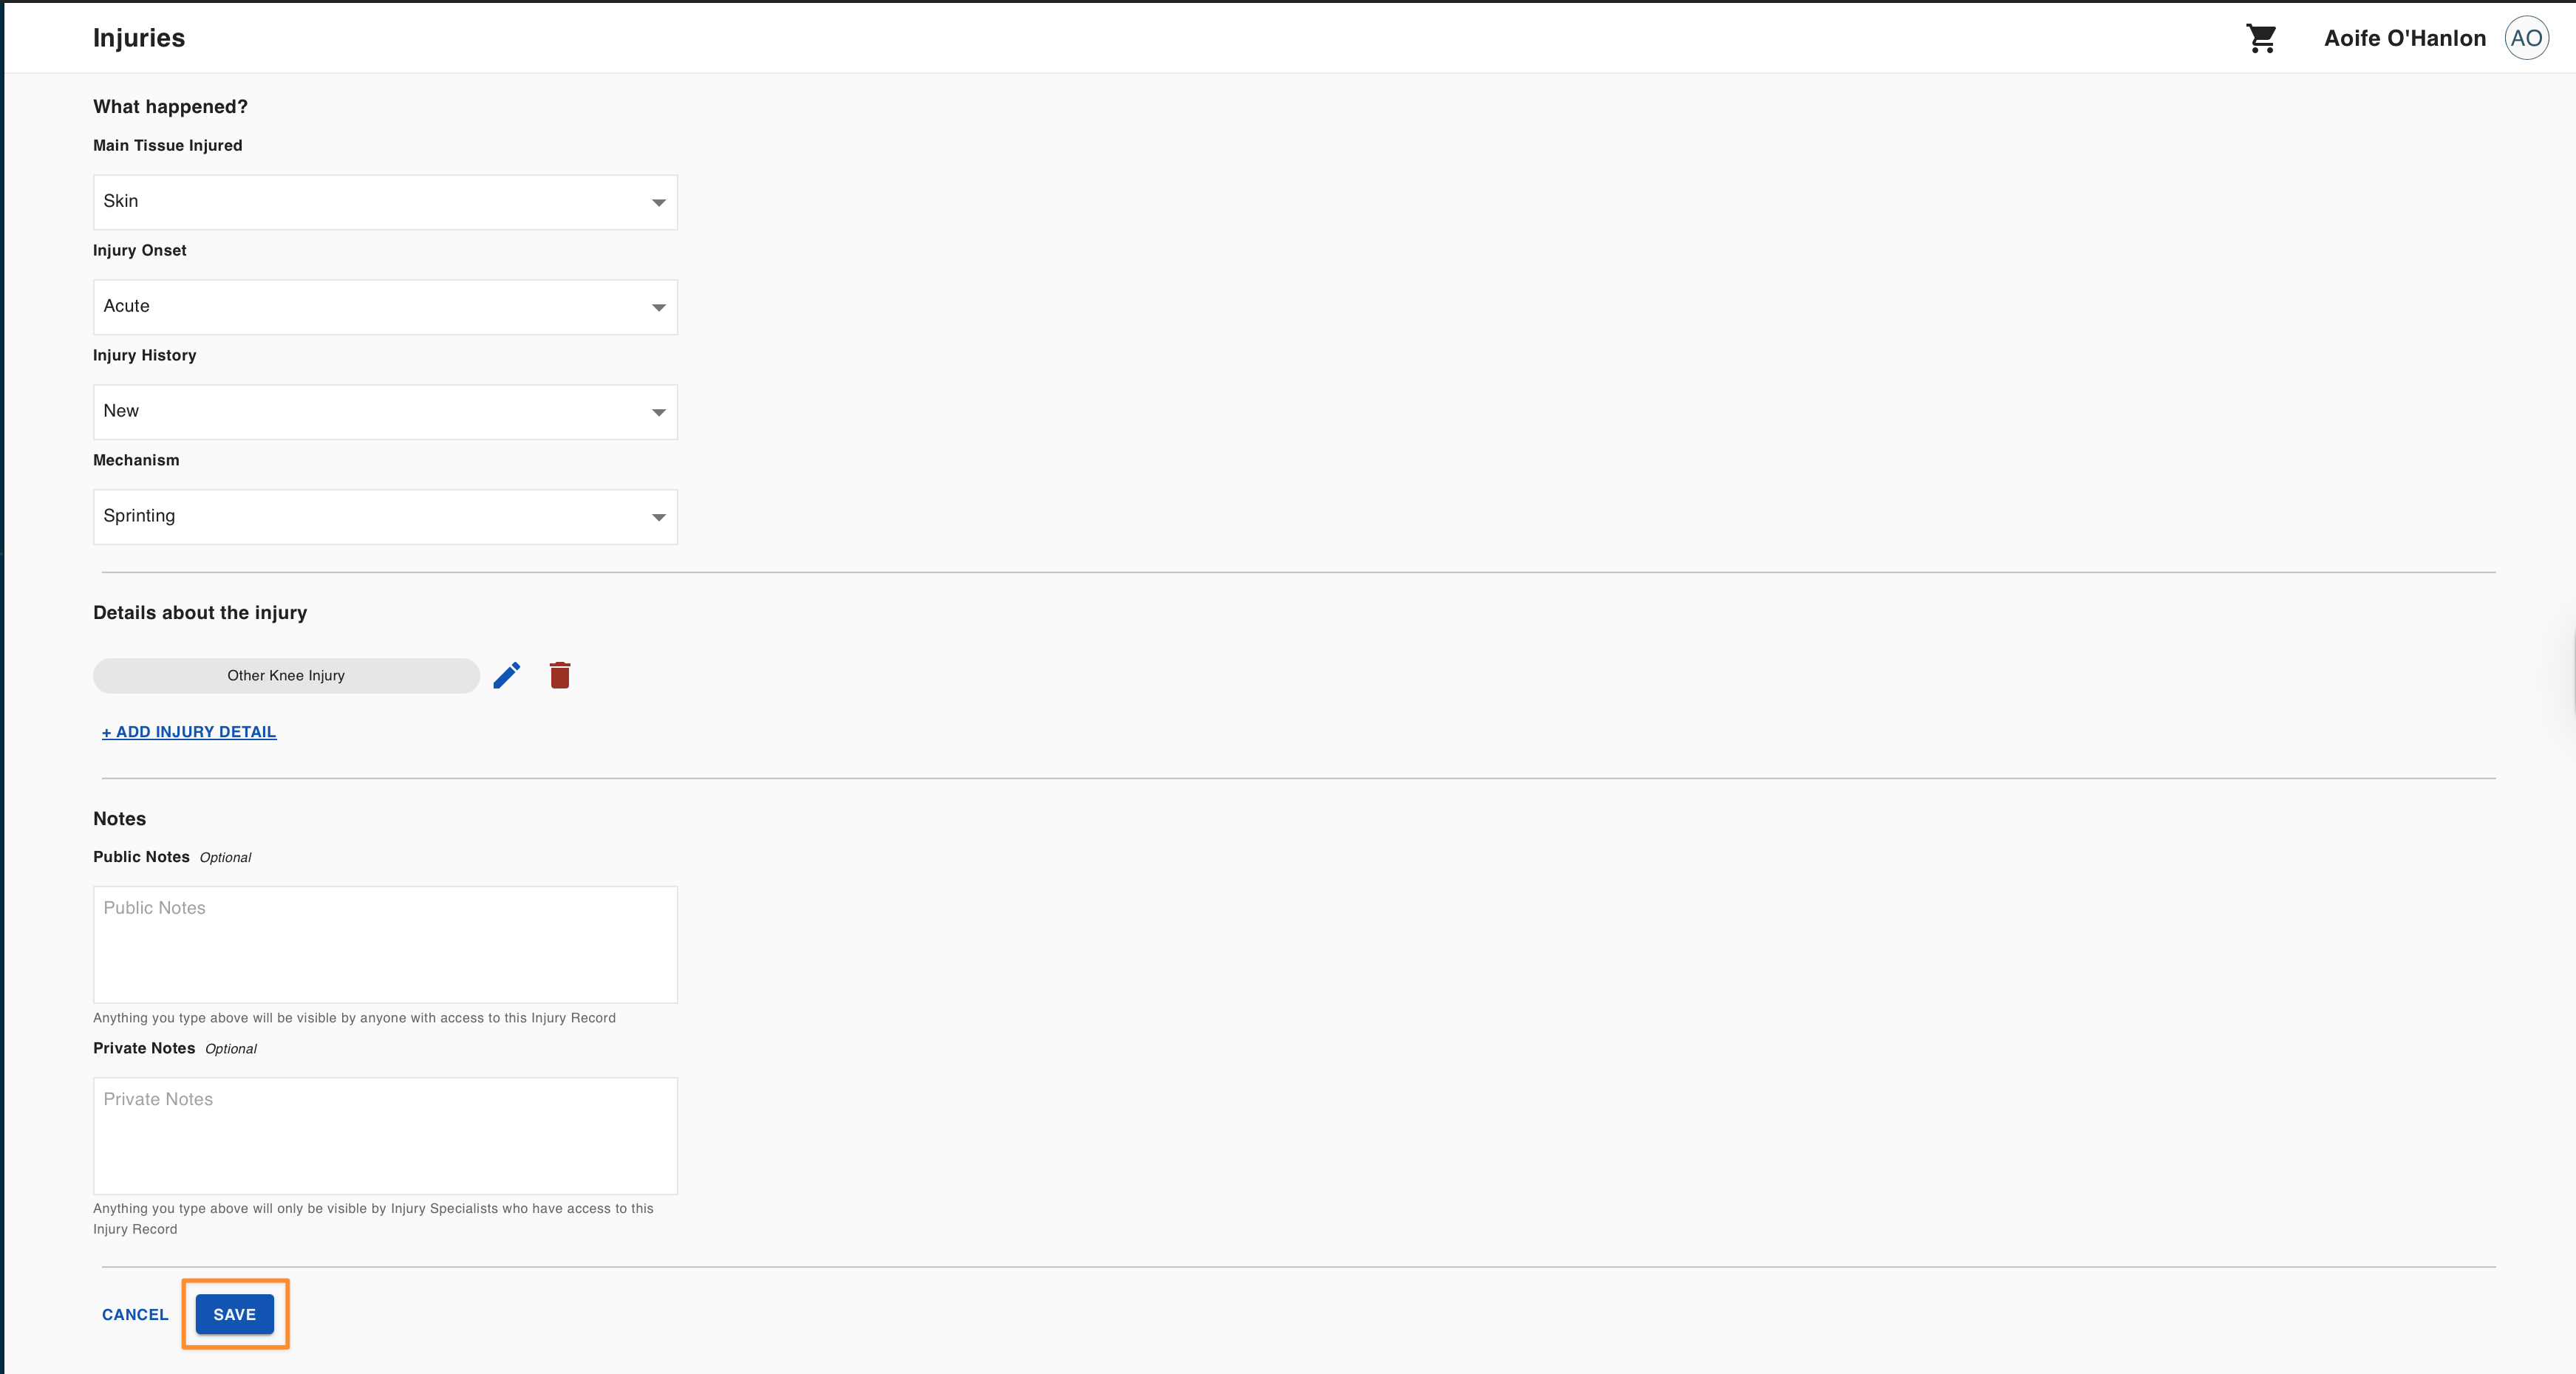This screenshot has height=1374, width=2576.
Task: Click the Sprinting mechanism value
Action: click(139, 516)
